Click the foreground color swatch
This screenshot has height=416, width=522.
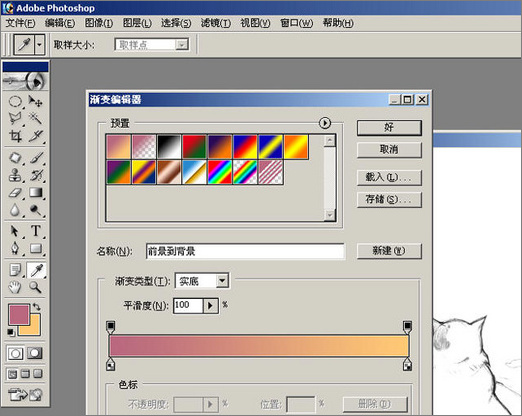click(19, 314)
